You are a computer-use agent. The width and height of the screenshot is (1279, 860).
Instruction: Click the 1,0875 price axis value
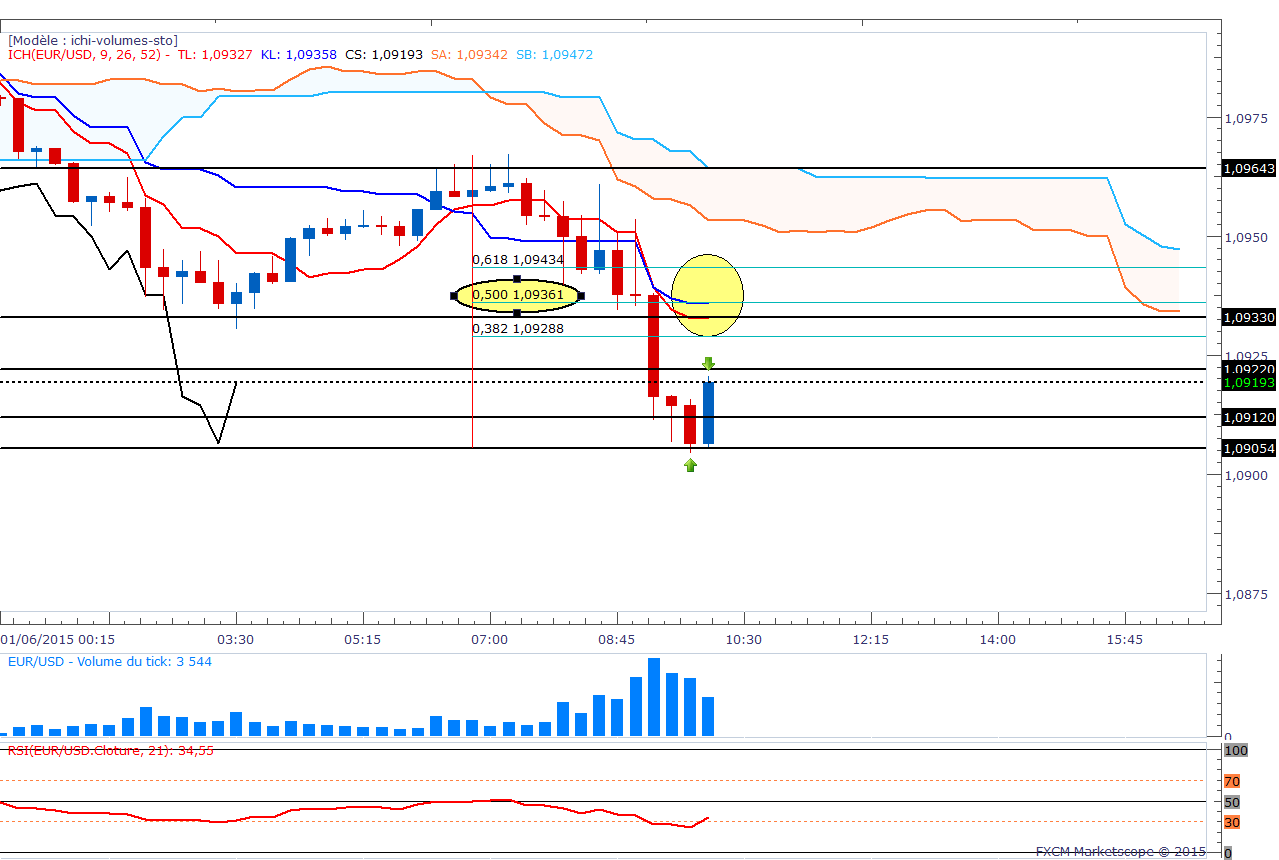(x=1247, y=594)
